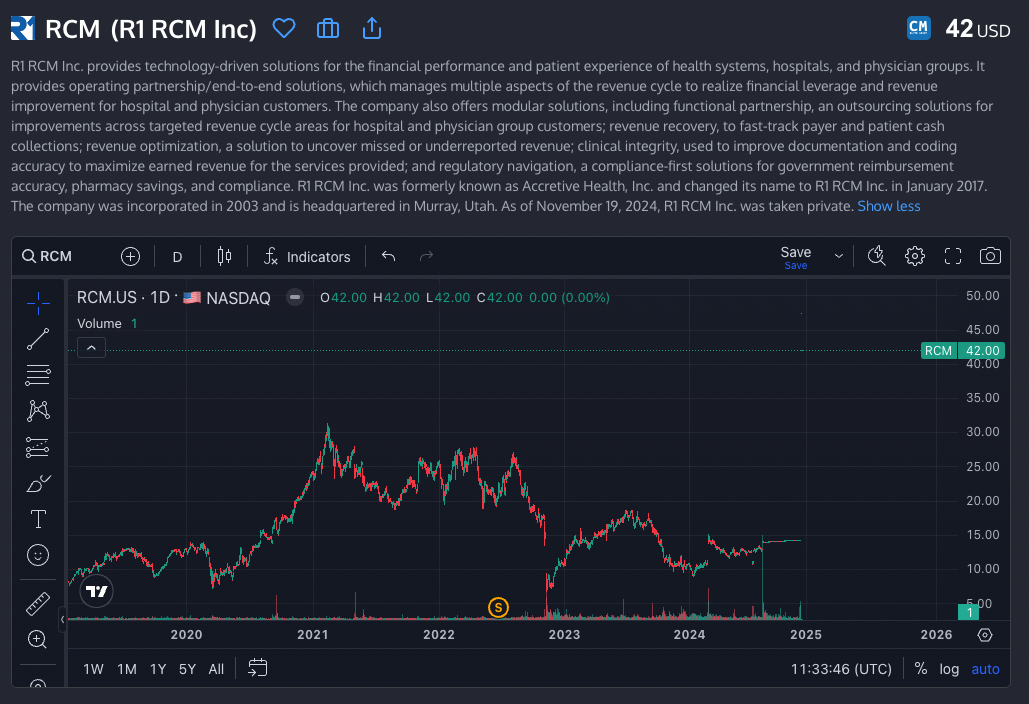Click the RCM.US symbol legend title
This screenshot has width=1029, height=704.
click(106, 297)
